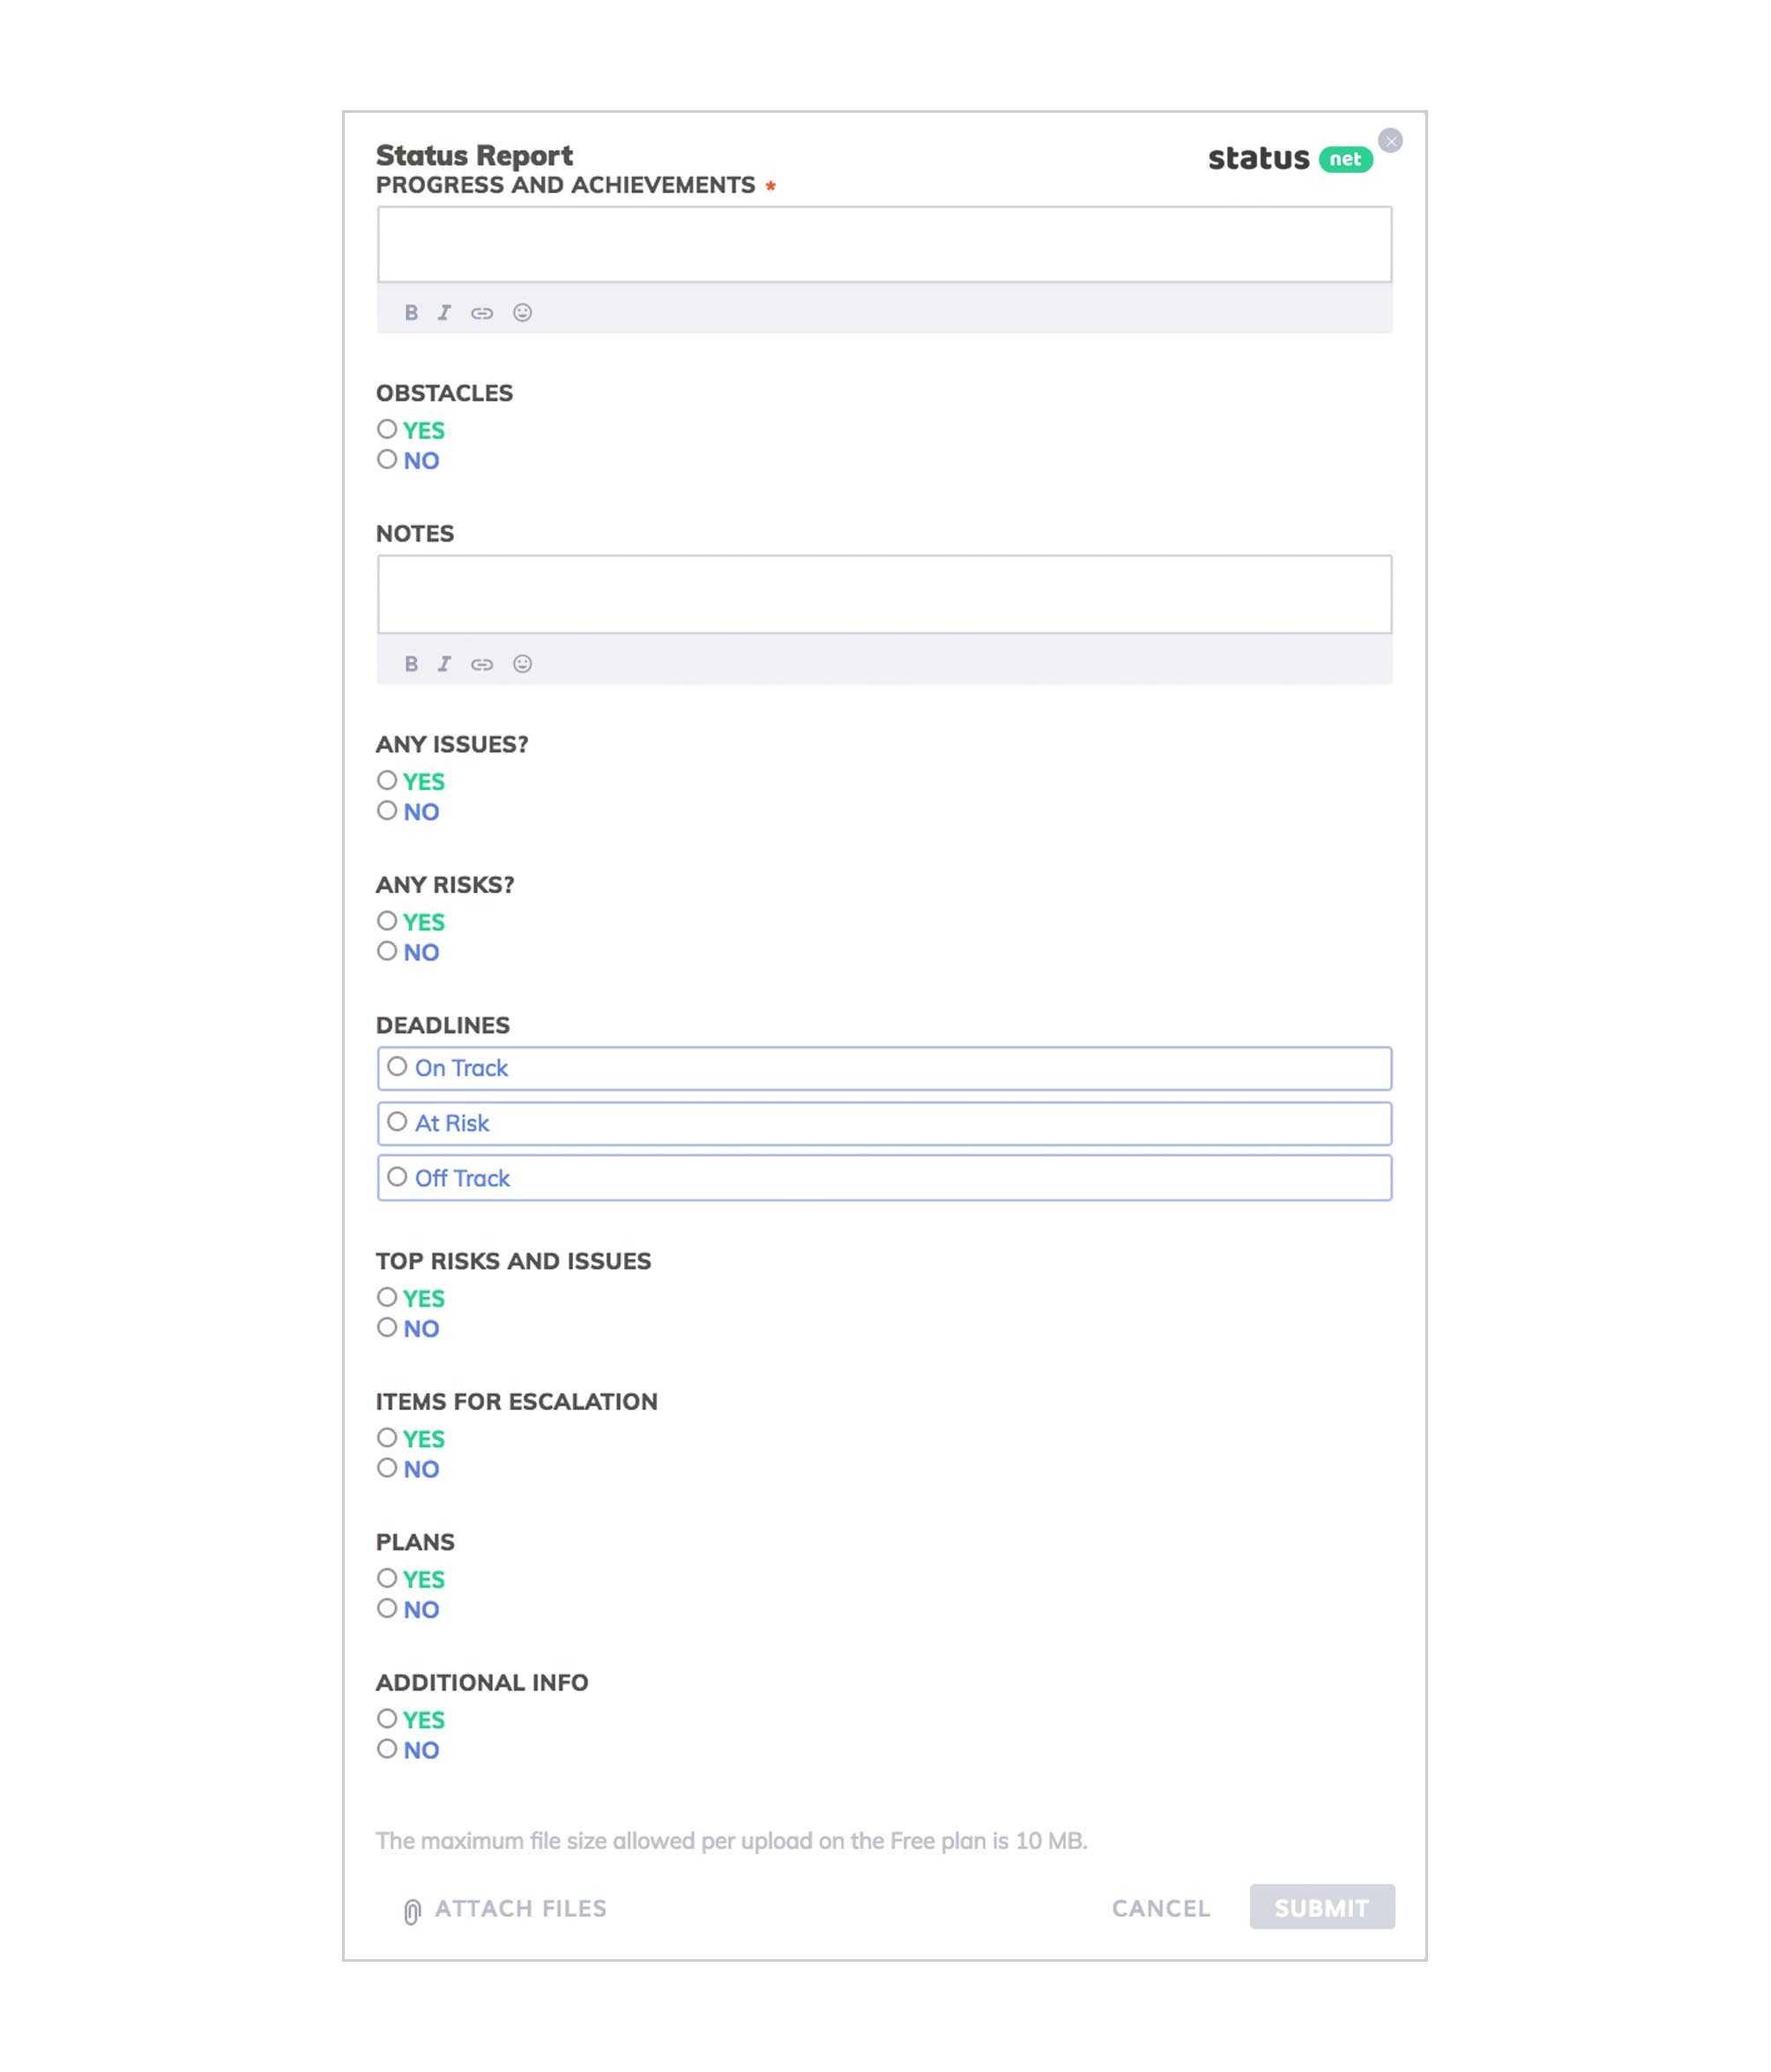Click the Emoji icon in Progress field
Image resolution: width=1771 pixels, height=2072 pixels.
[524, 313]
